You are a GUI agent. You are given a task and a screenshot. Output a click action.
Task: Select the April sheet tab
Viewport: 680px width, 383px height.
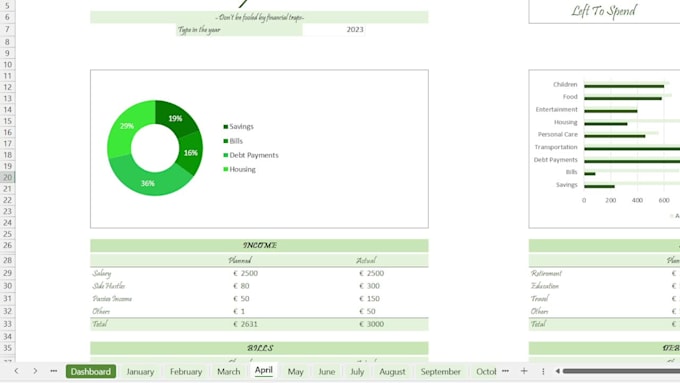point(264,370)
